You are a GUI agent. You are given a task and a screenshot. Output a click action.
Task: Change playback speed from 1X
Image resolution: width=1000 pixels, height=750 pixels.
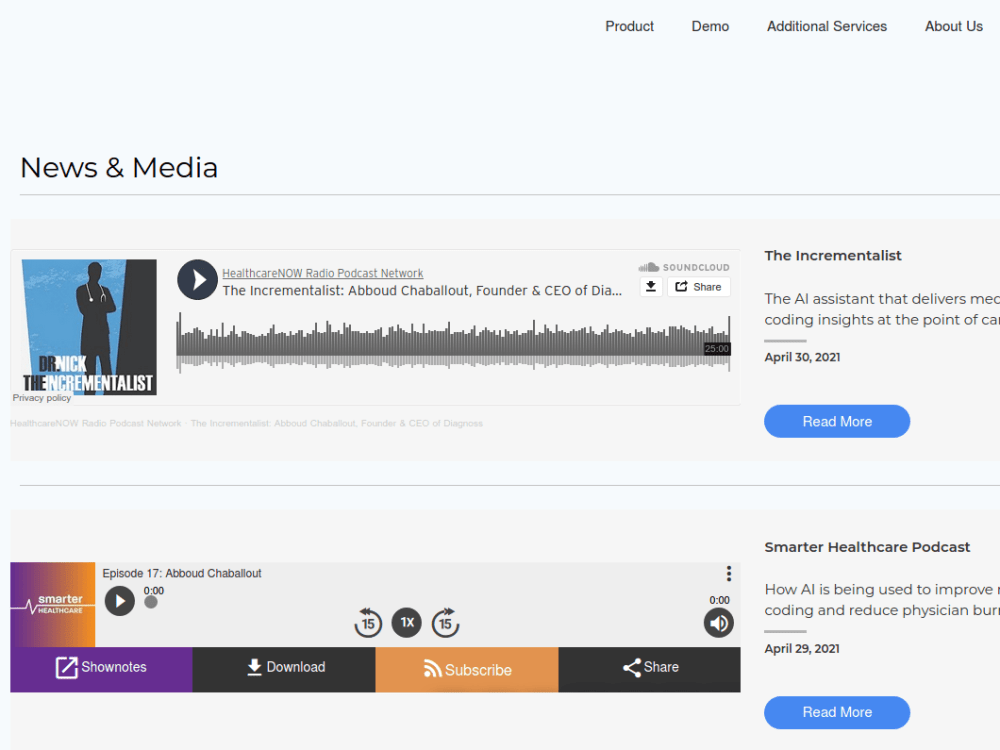click(x=407, y=622)
